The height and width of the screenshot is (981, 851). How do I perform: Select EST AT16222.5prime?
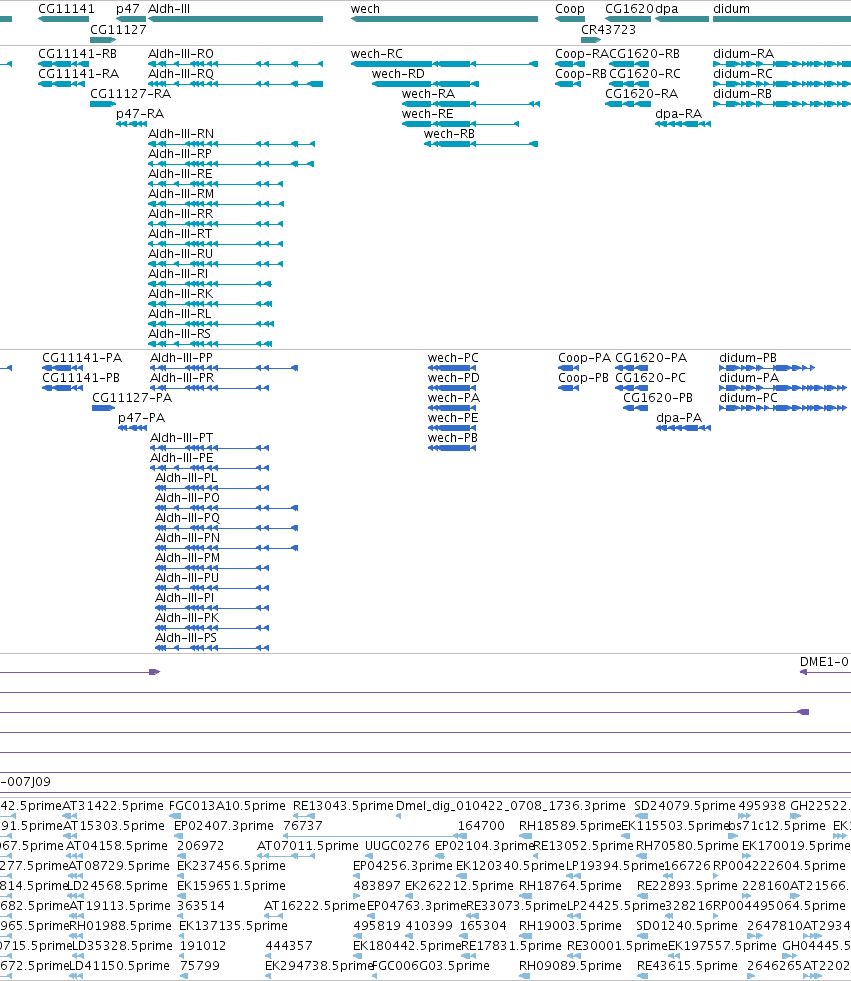271,916
